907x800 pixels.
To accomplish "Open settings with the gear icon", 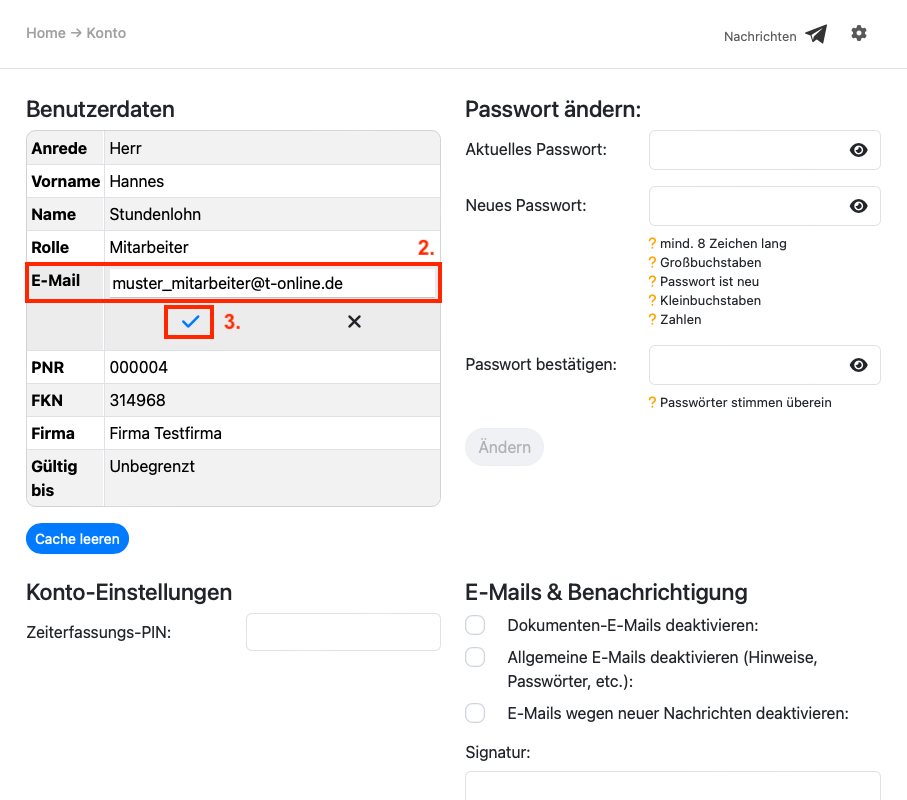I will point(859,34).
